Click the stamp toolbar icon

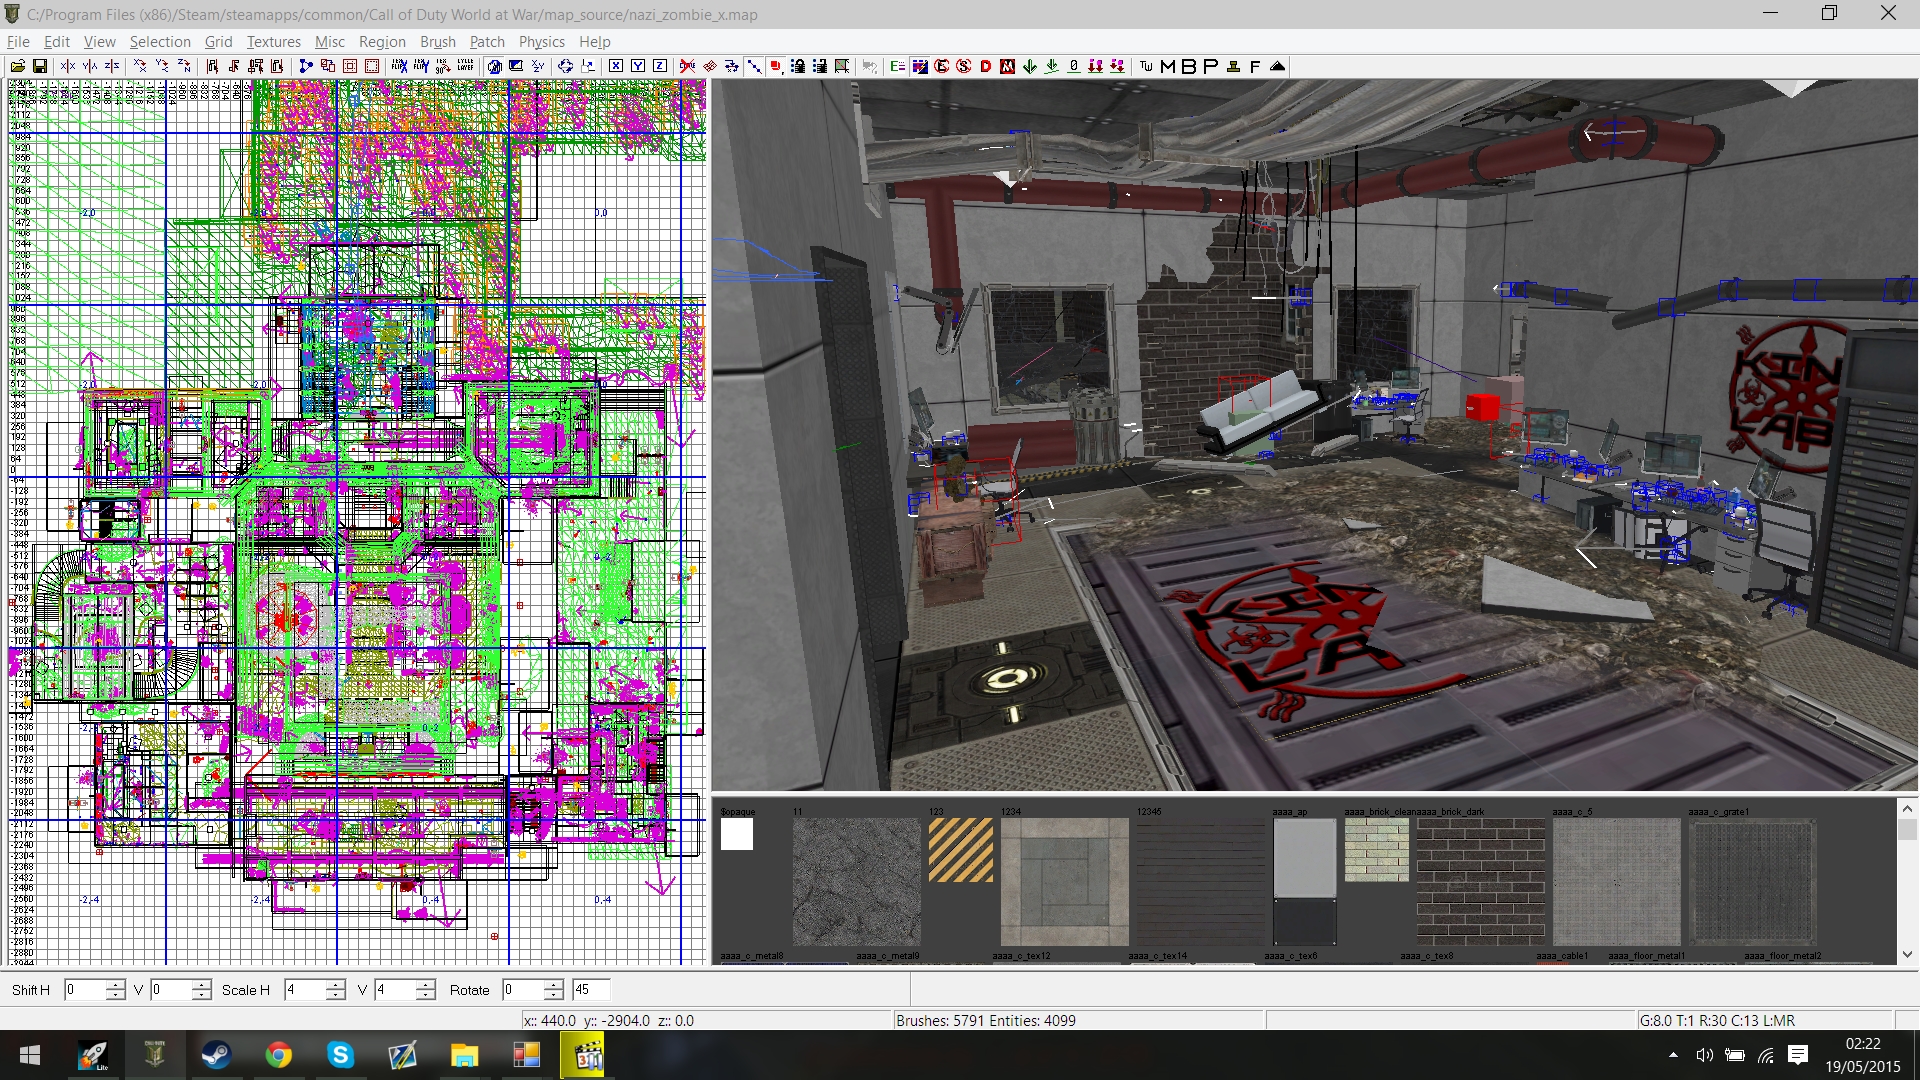coord(1233,66)
